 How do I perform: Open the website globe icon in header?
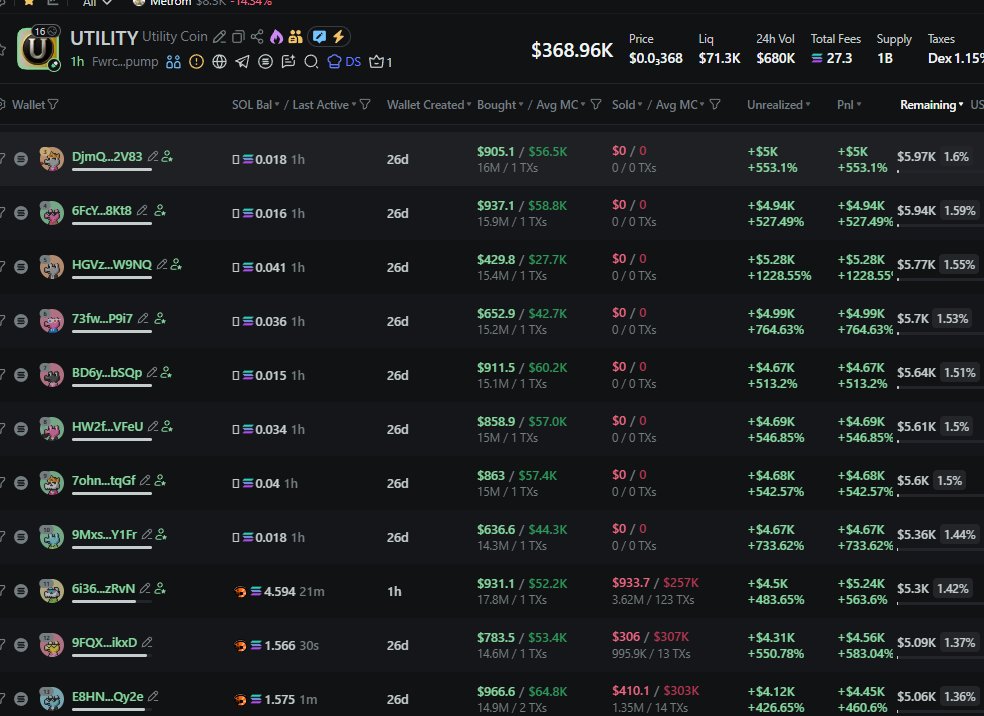[219, 62]
